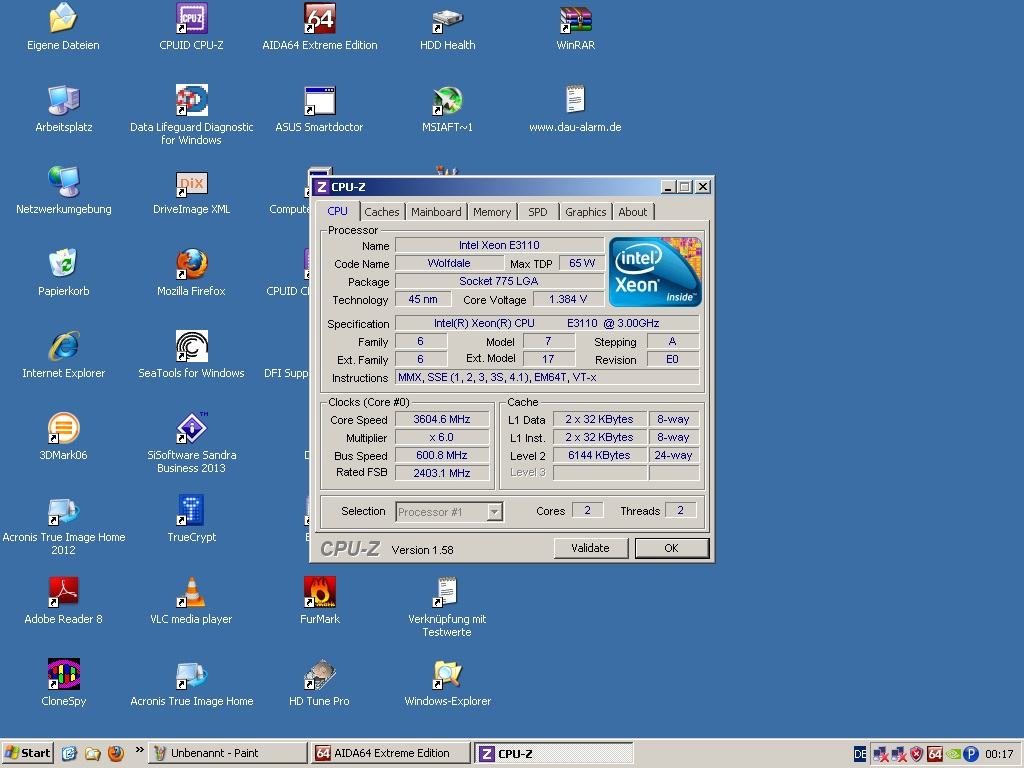Launch Firefox from quick launch bar

click(116, 753)
